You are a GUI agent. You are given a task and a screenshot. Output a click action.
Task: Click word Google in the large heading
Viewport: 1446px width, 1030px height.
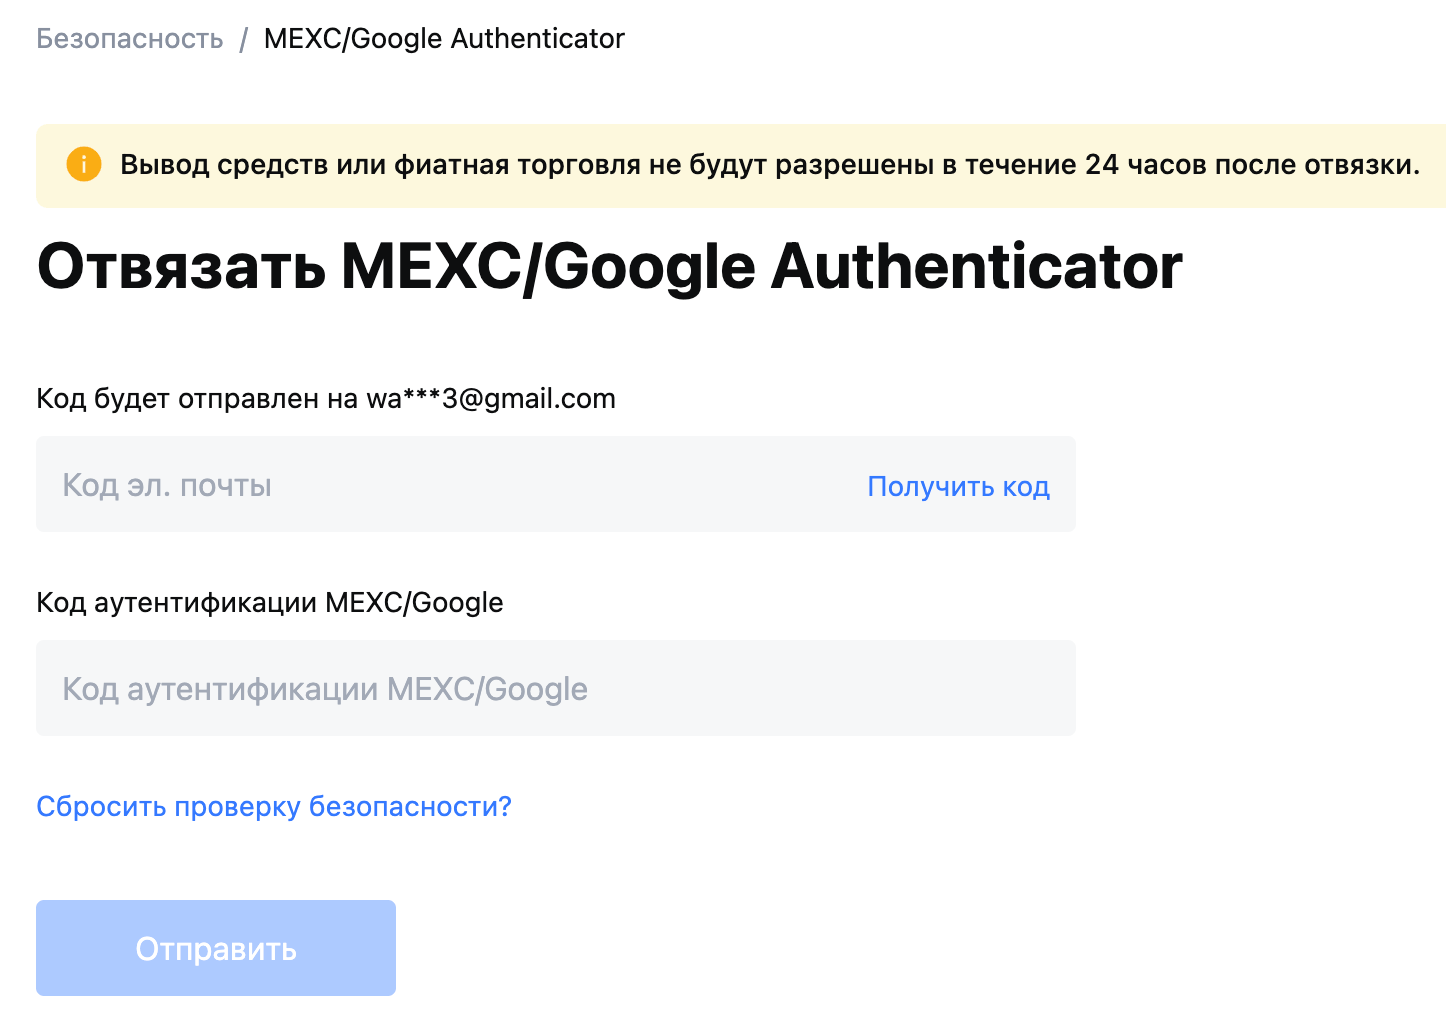[649, 268]
